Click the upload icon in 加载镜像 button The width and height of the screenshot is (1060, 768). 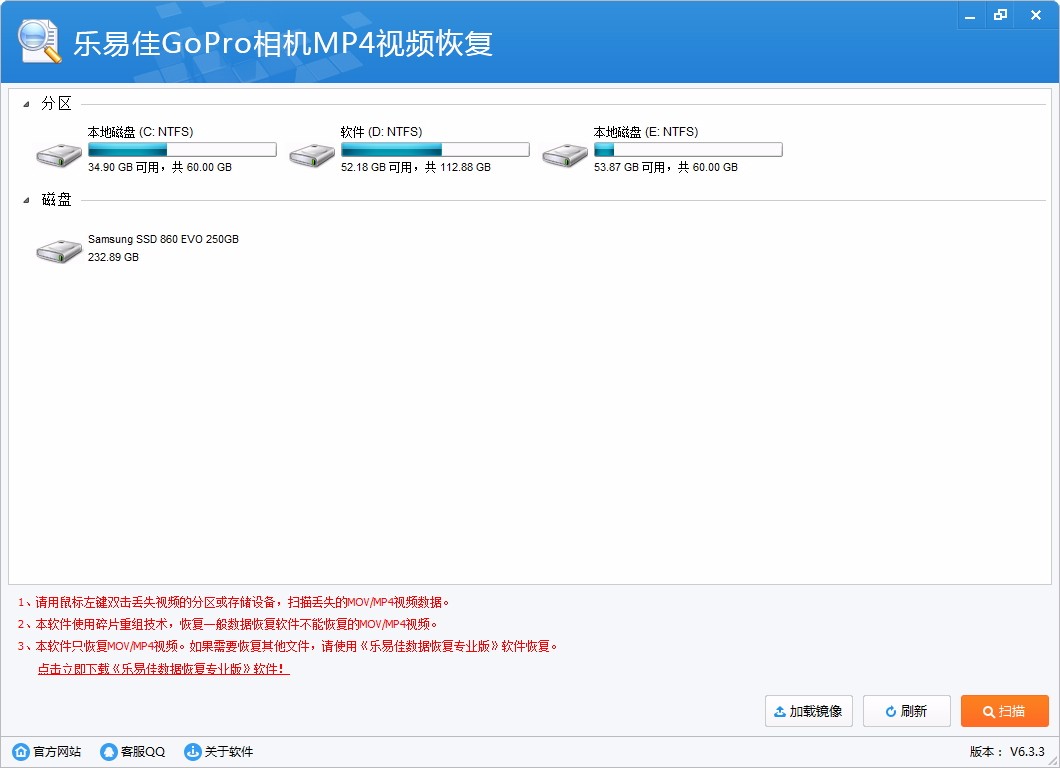[779, 711]
